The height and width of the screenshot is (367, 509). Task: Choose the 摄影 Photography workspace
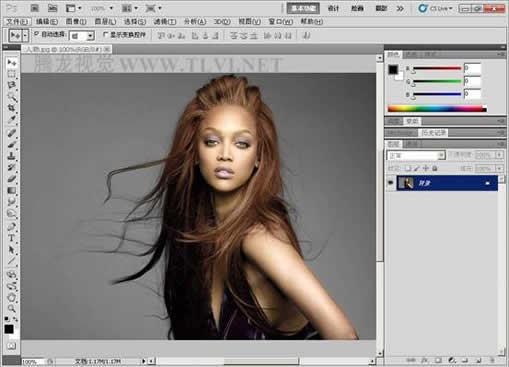(381, 8)
